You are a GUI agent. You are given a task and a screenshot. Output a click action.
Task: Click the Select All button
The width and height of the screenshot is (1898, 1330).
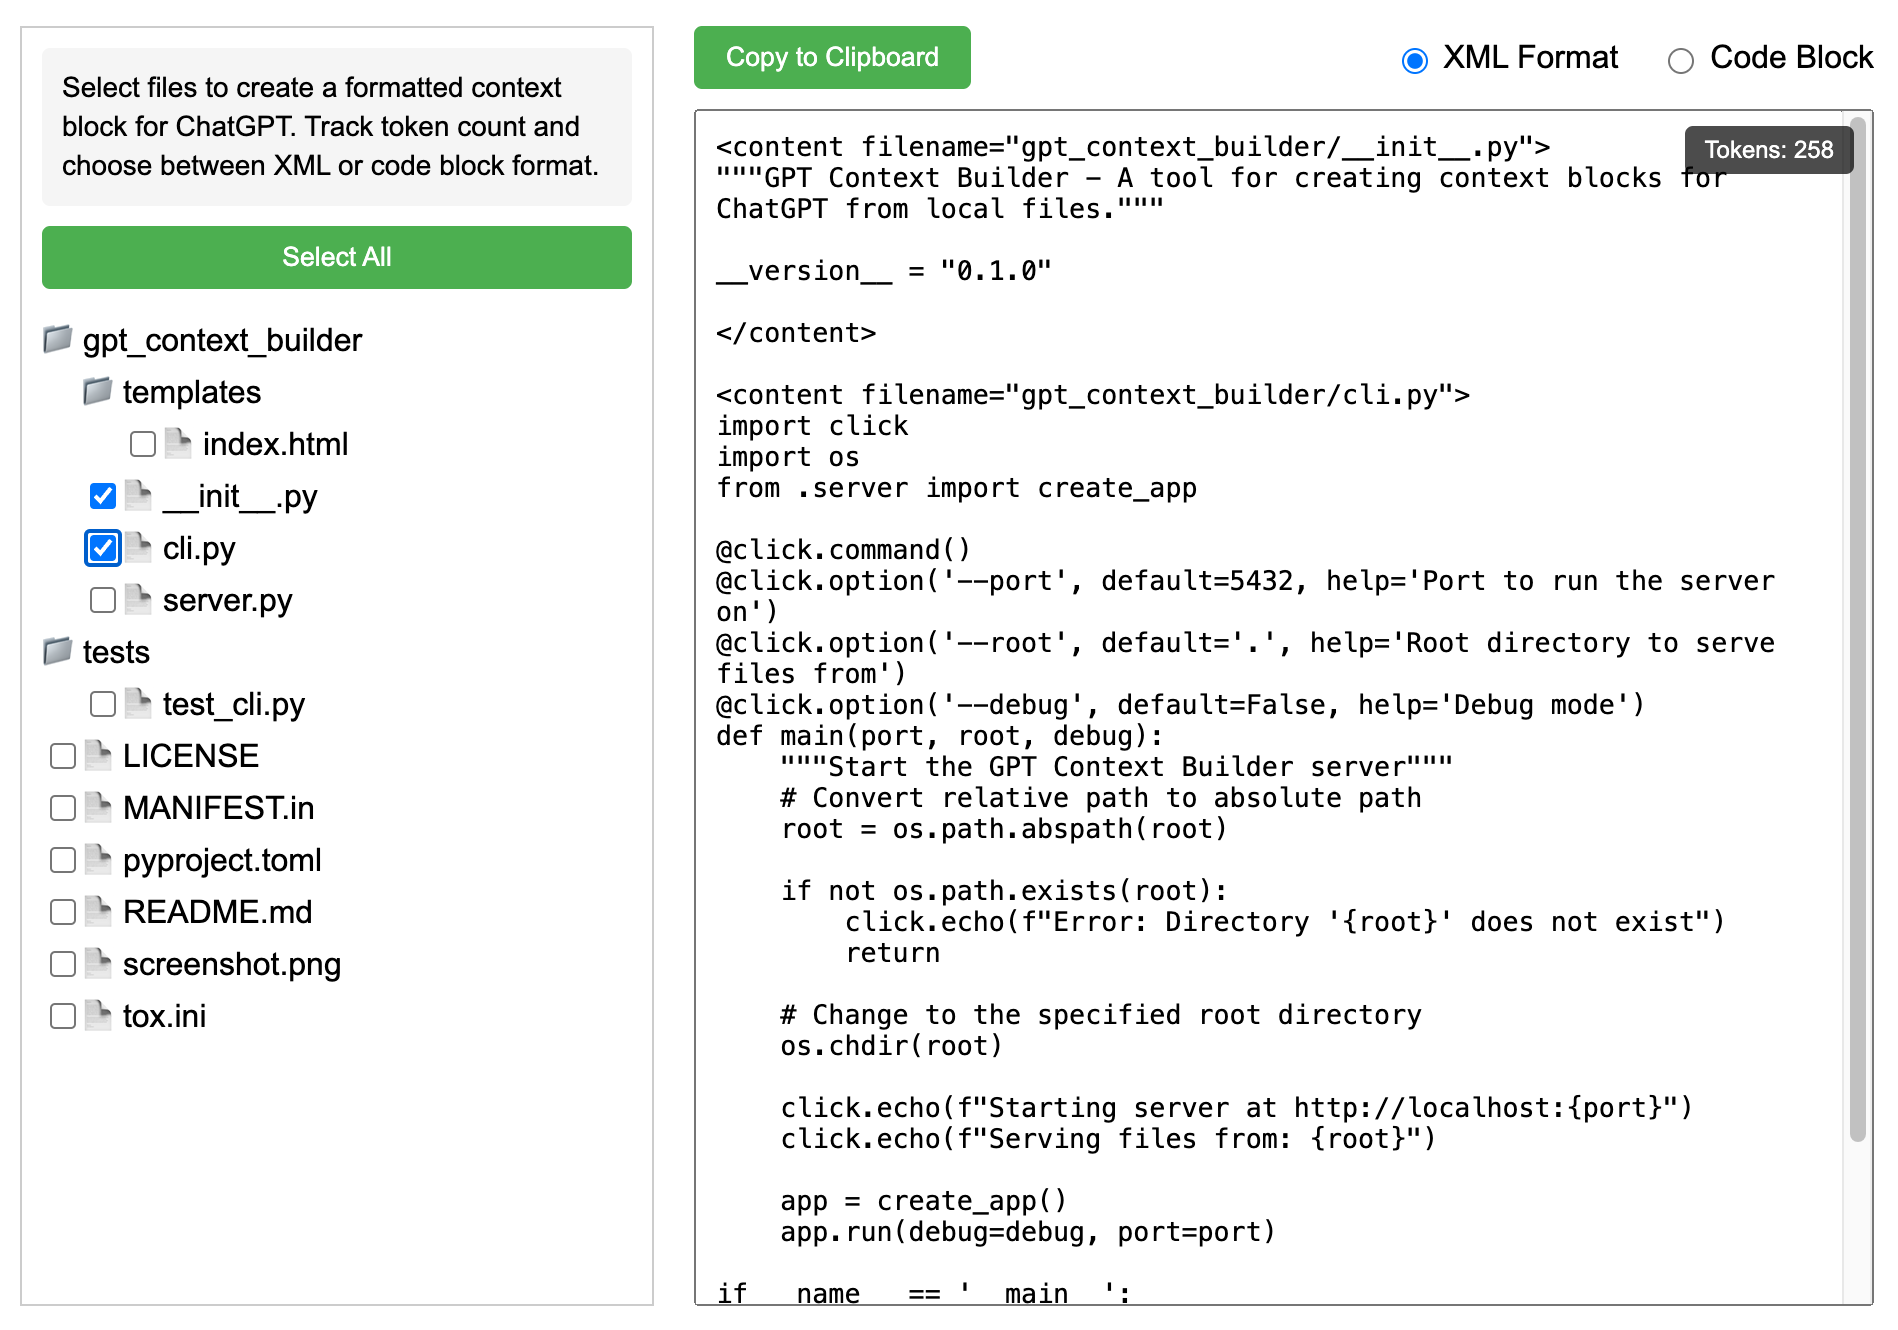tap(337, 257)
